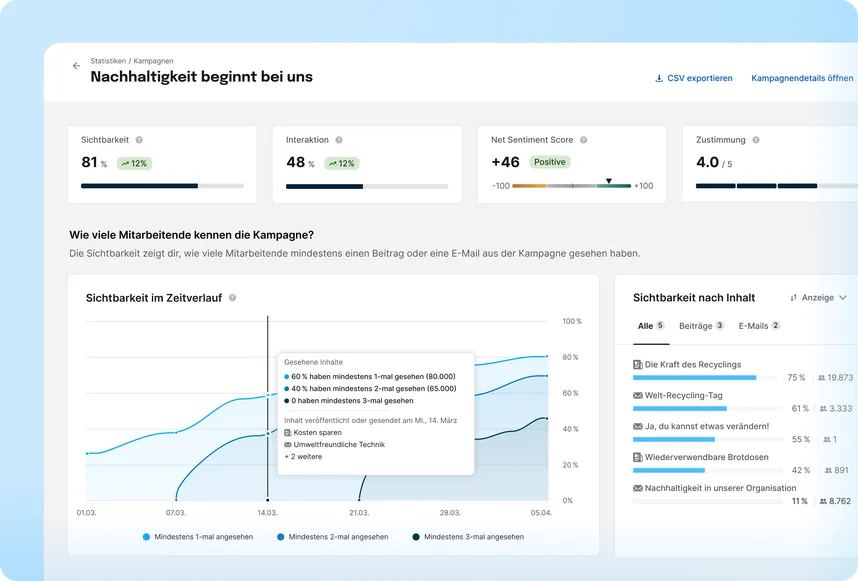Click post icon of Die Kraft des Recyclings
Viewport: 858px width, 581px height.
pyautogui.click(x=637, y=364)
